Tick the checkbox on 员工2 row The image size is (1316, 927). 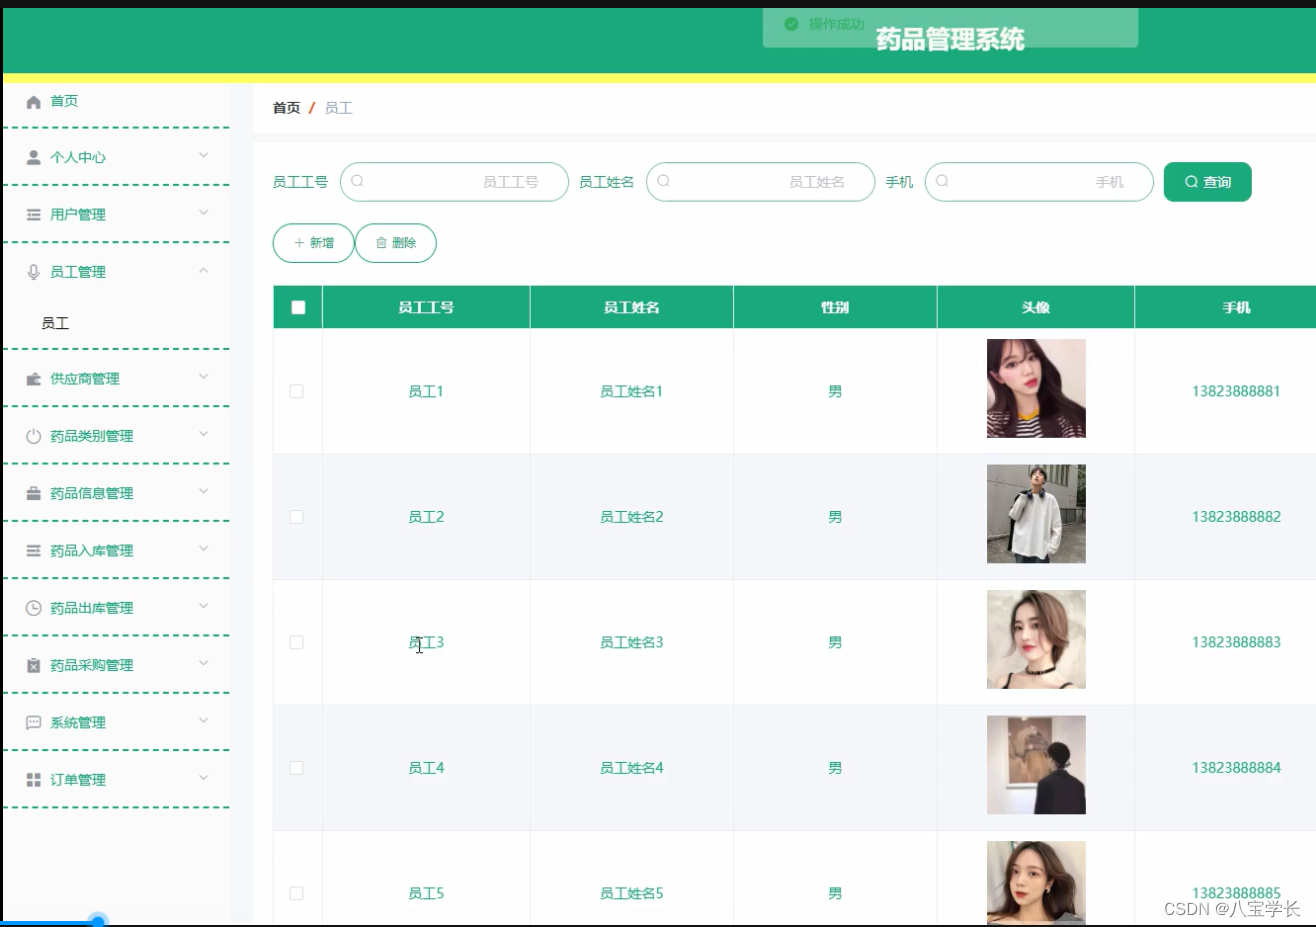point(296,516)
